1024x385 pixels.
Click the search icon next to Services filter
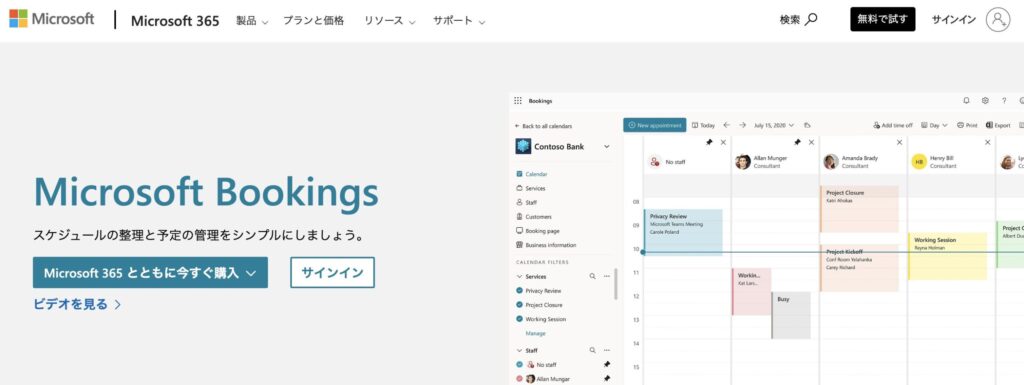coord(592,276)
